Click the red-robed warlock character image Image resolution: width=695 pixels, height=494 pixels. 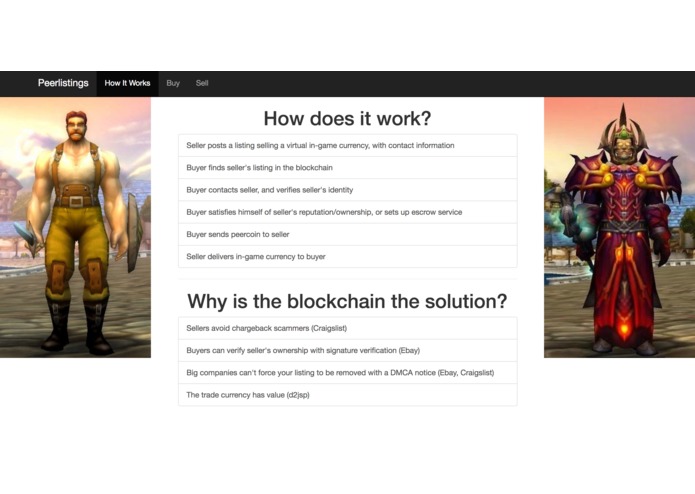coord(619,227)
